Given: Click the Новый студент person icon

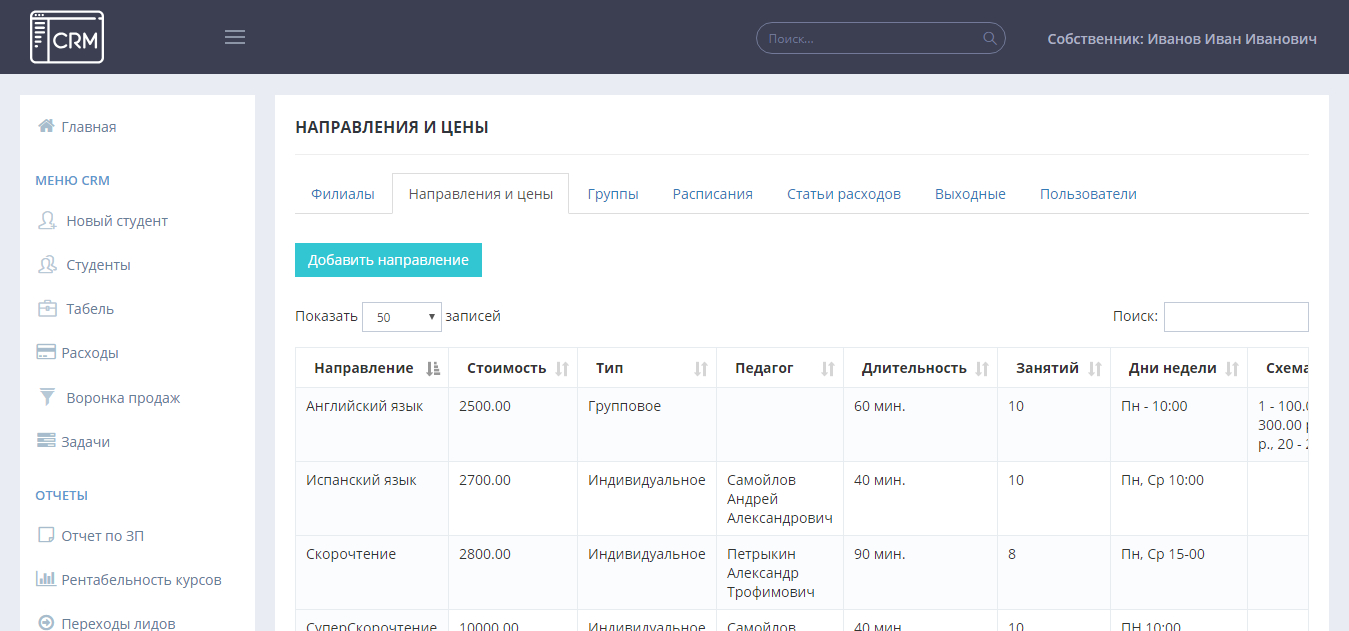Looking at the screenshot, I should (x=46, y=220).
